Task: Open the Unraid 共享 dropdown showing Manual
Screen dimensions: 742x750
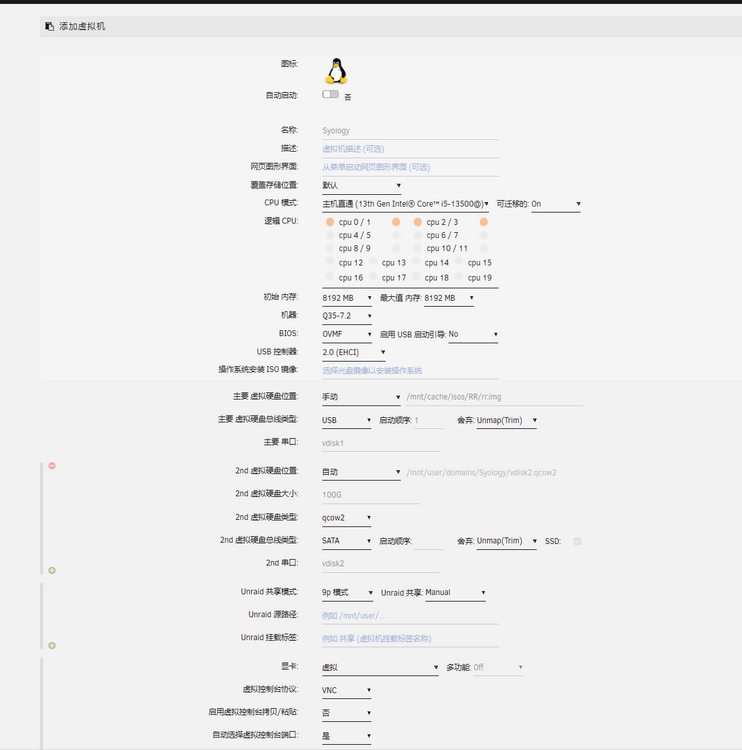Action: click(455, 593)
